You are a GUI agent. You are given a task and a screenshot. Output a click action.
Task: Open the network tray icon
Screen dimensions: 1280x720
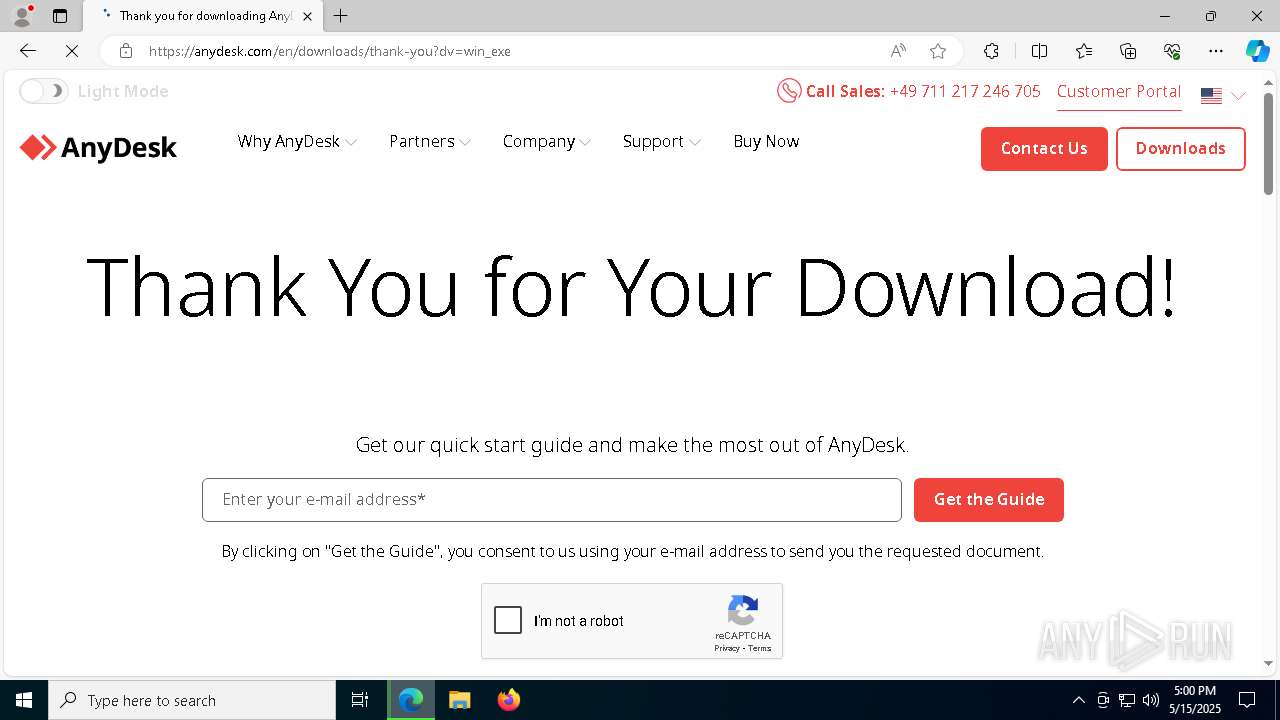click(x=1127, y=700)
